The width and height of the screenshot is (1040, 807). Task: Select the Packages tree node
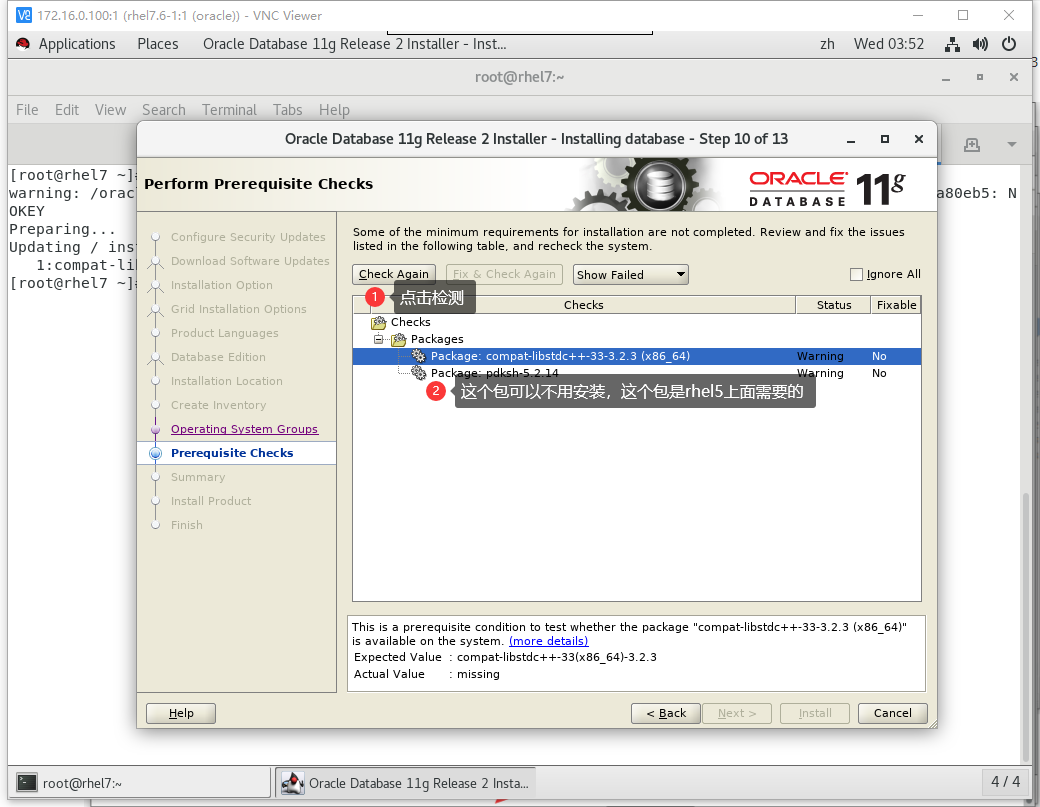click(437, 340)
